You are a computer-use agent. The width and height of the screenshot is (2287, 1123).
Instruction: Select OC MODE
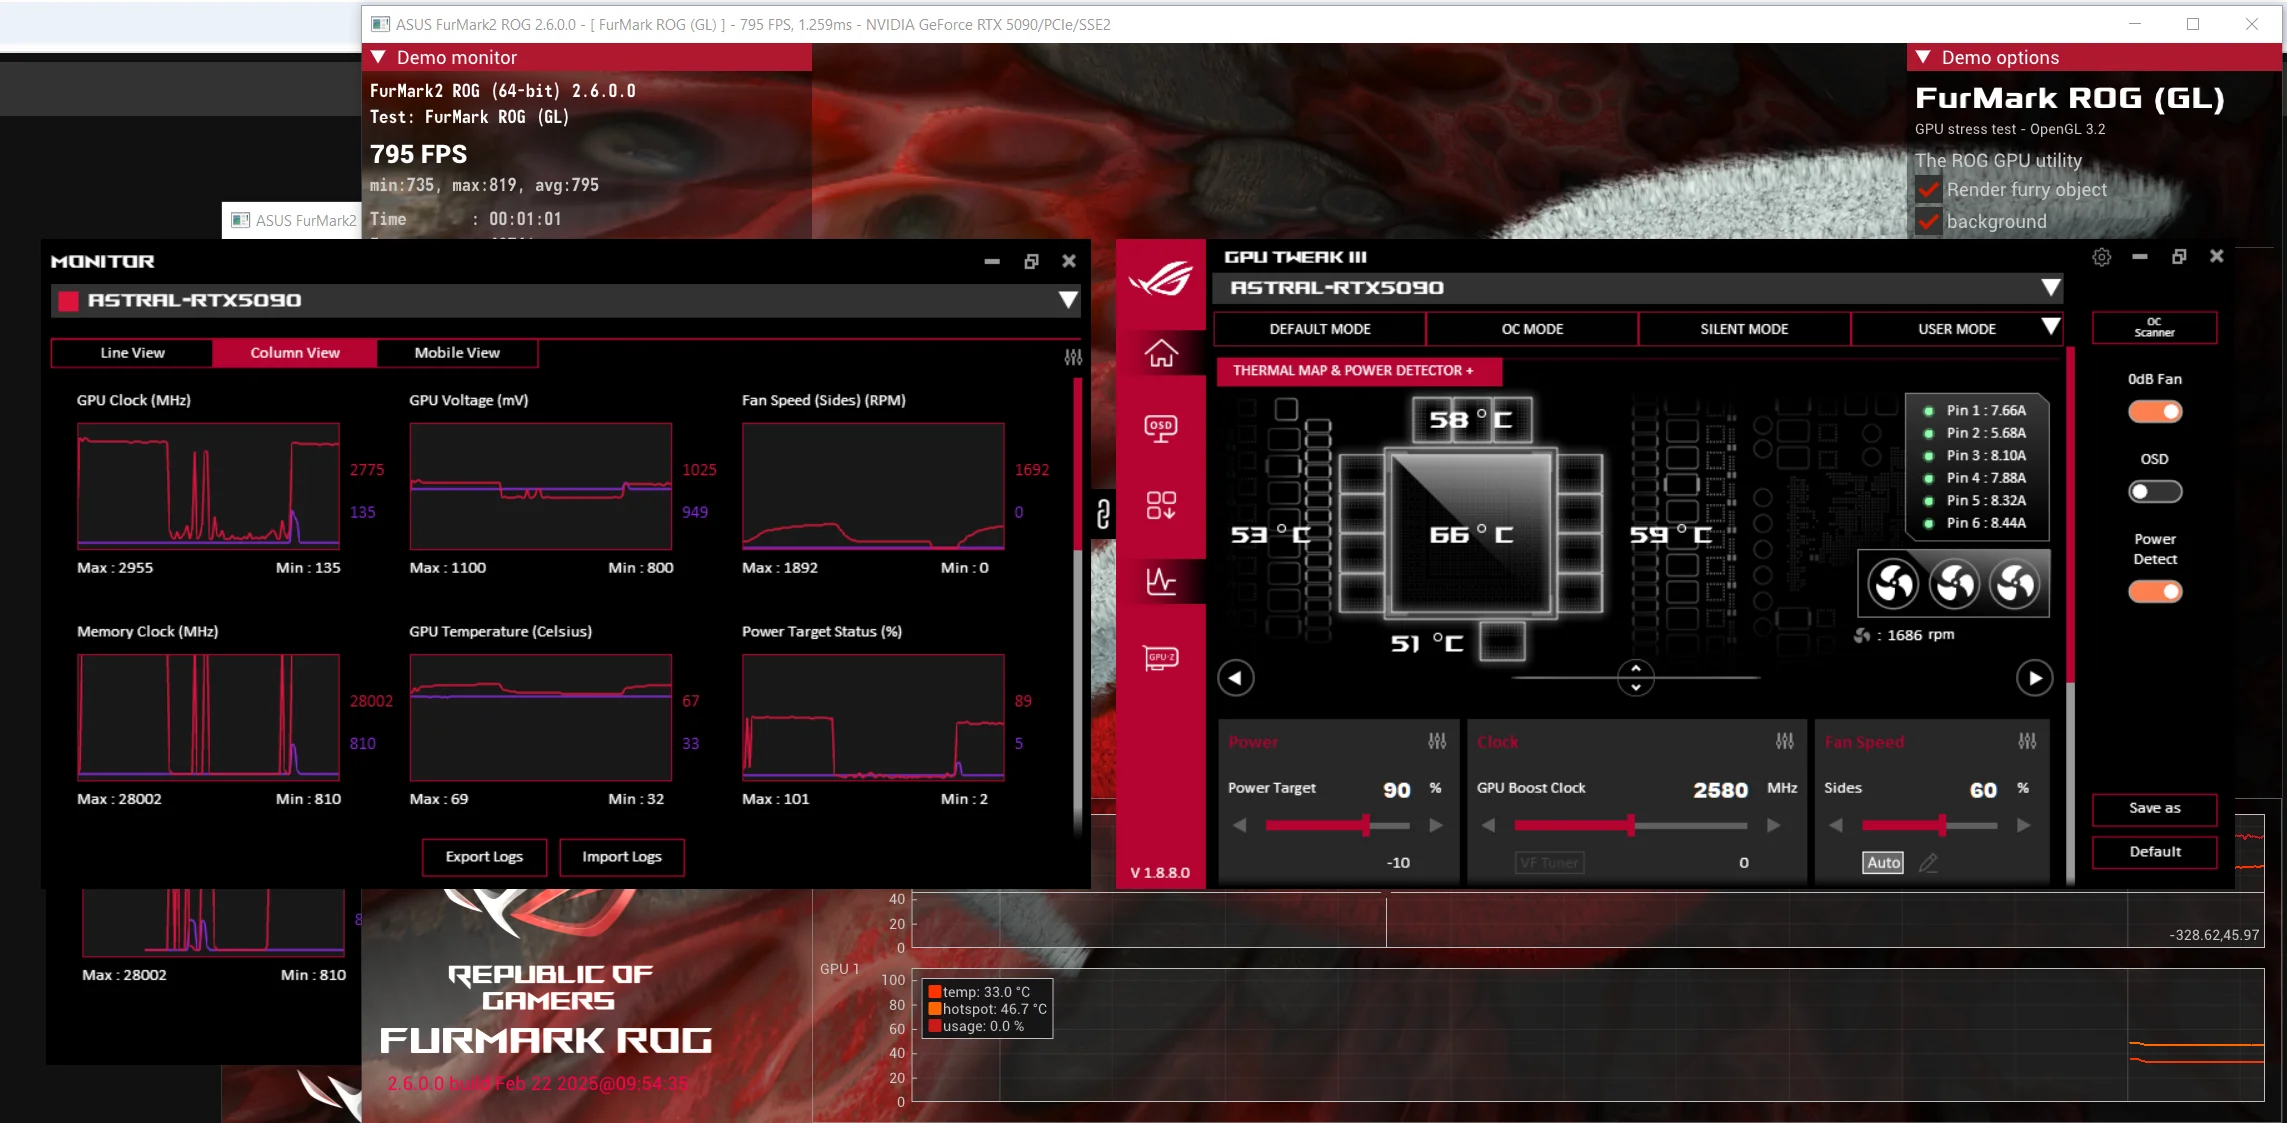click(x=1532, y=329)
